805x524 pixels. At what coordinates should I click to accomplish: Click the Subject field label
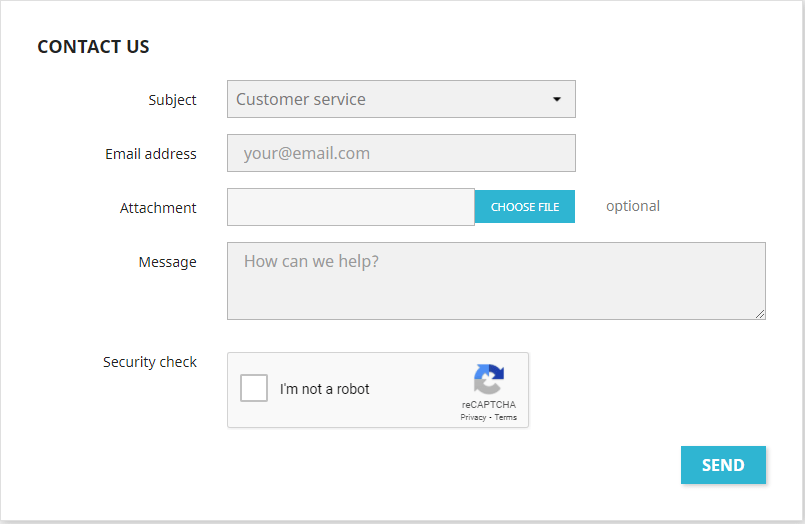tap(173, 100)
